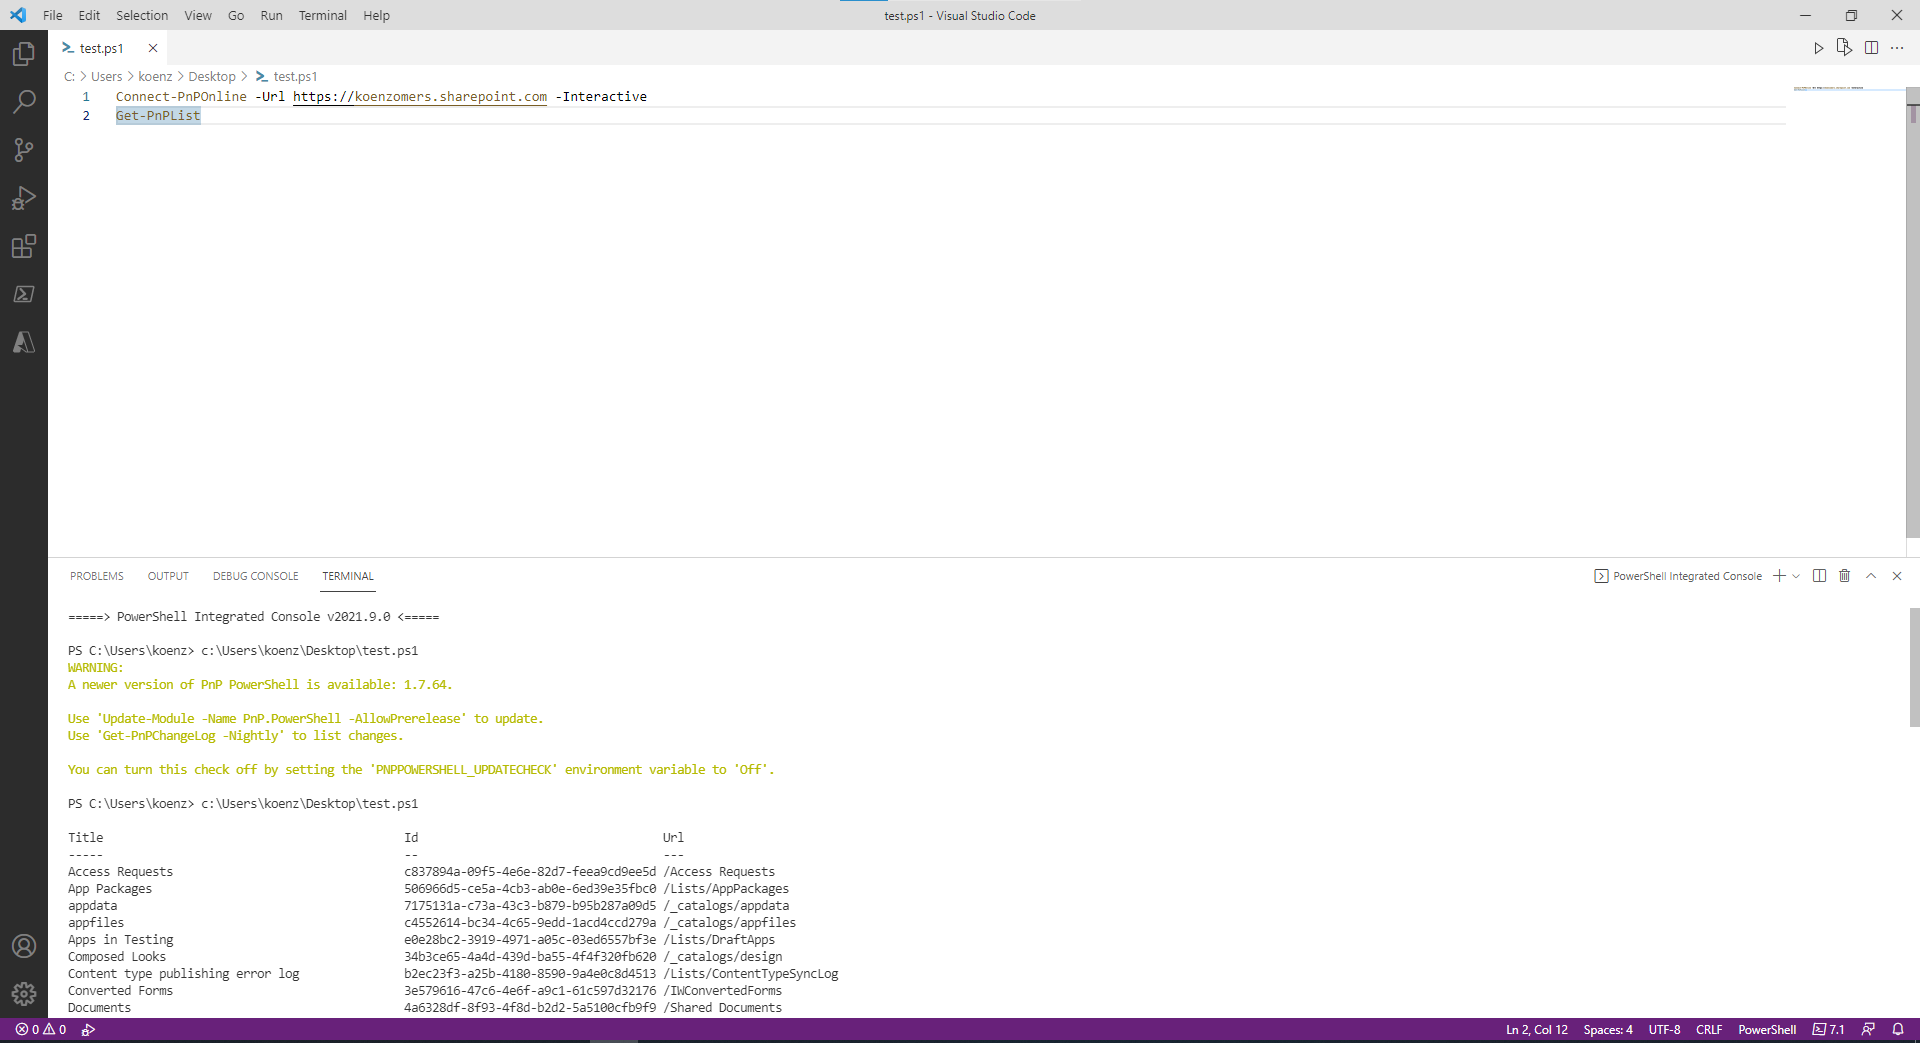Click the -Interactive parameter in line 1
This screenshot has width=1920, height=1043.
601,97
